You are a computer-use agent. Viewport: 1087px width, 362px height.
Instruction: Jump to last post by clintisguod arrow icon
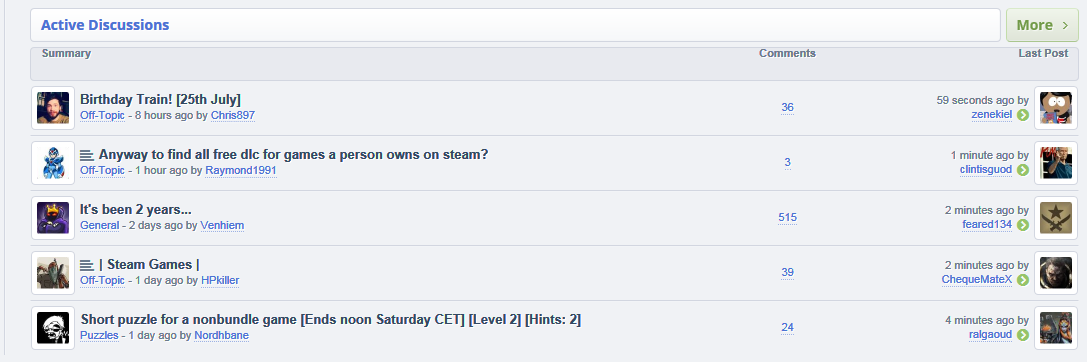1023,170
